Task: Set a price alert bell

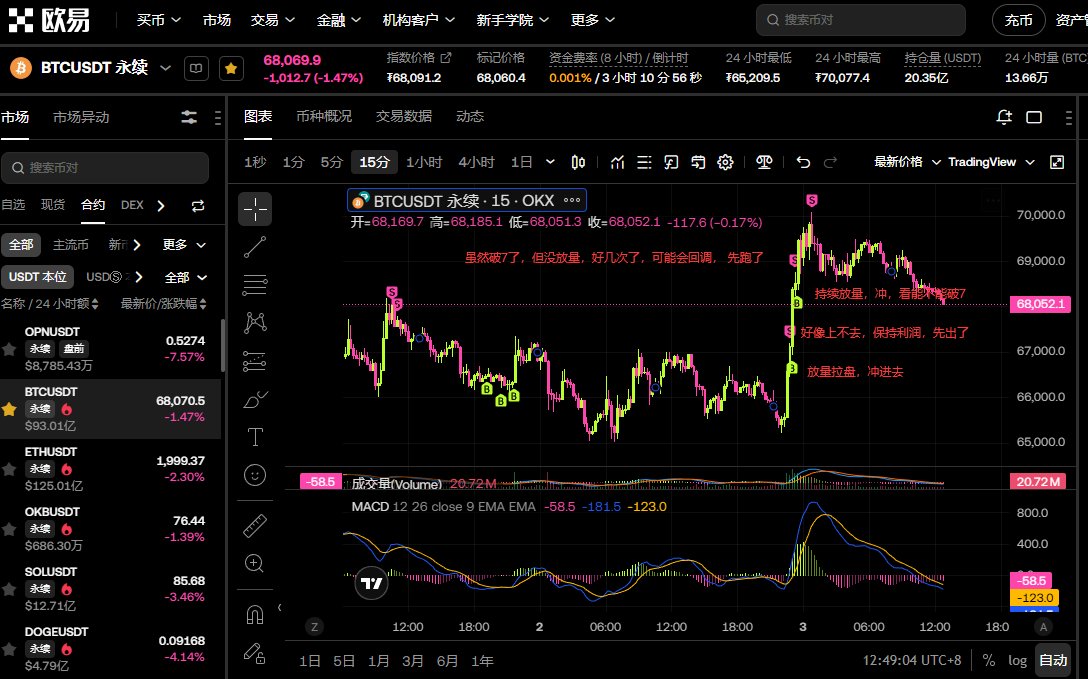Action: click(x=1004, y=117)
